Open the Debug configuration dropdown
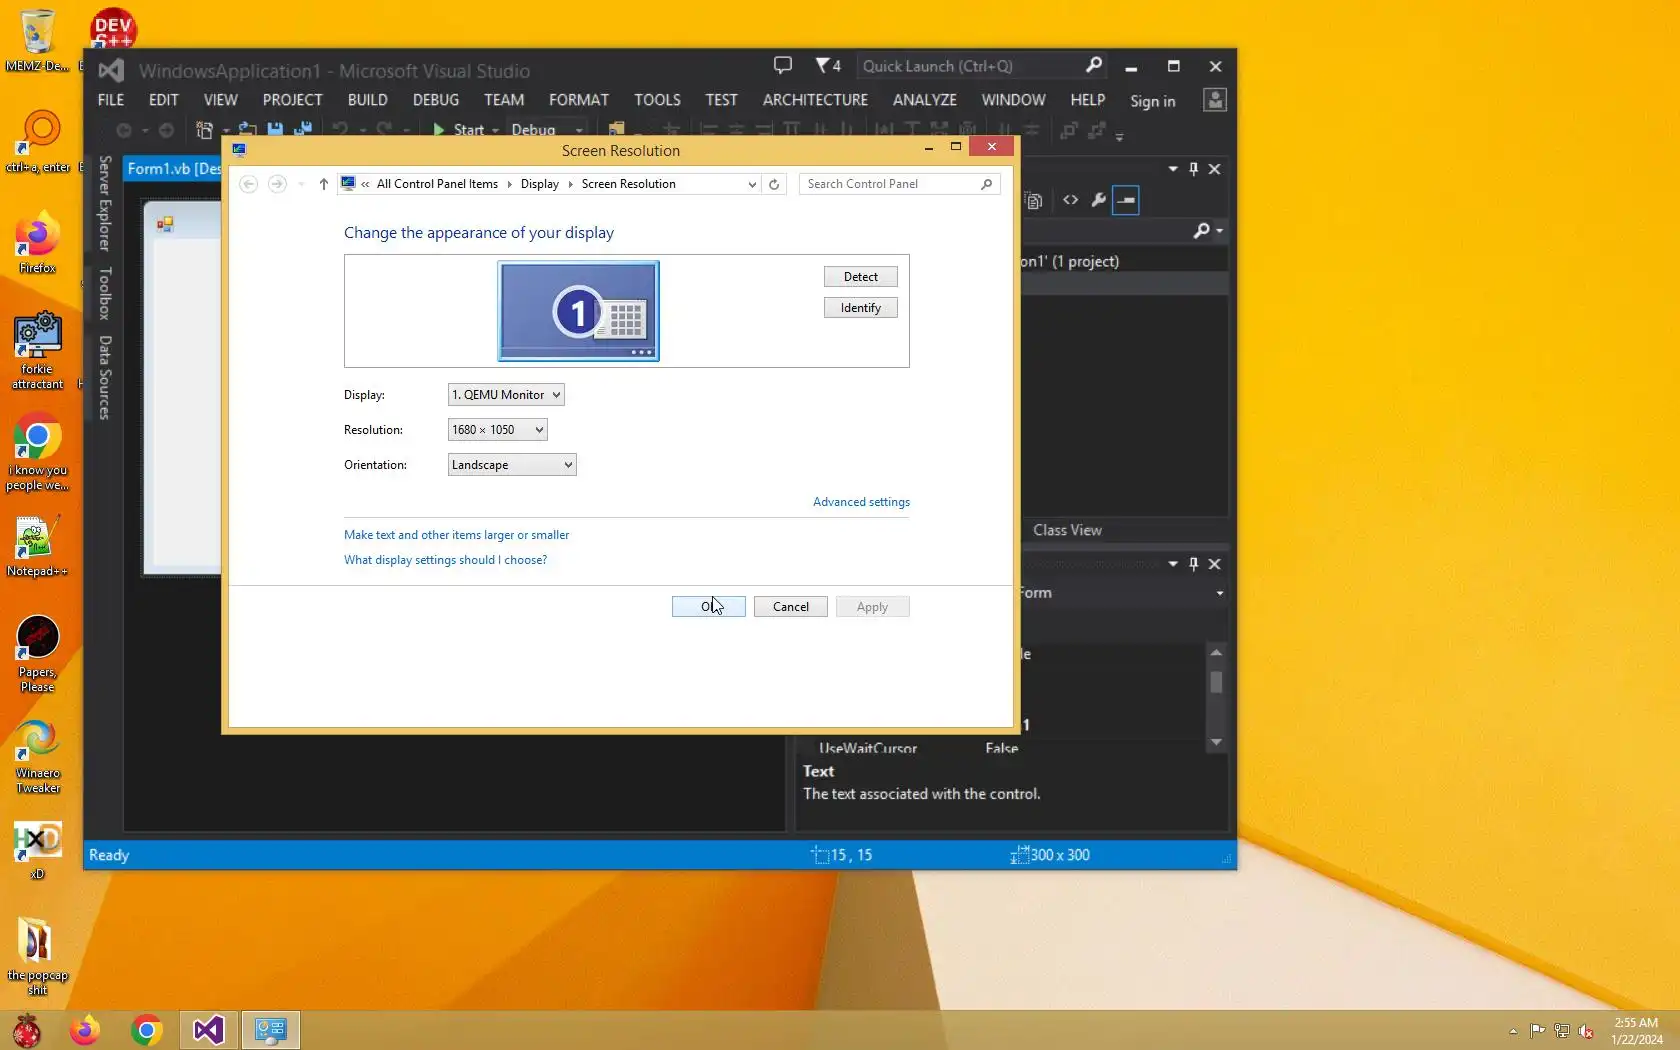 (x=548, y=130)
